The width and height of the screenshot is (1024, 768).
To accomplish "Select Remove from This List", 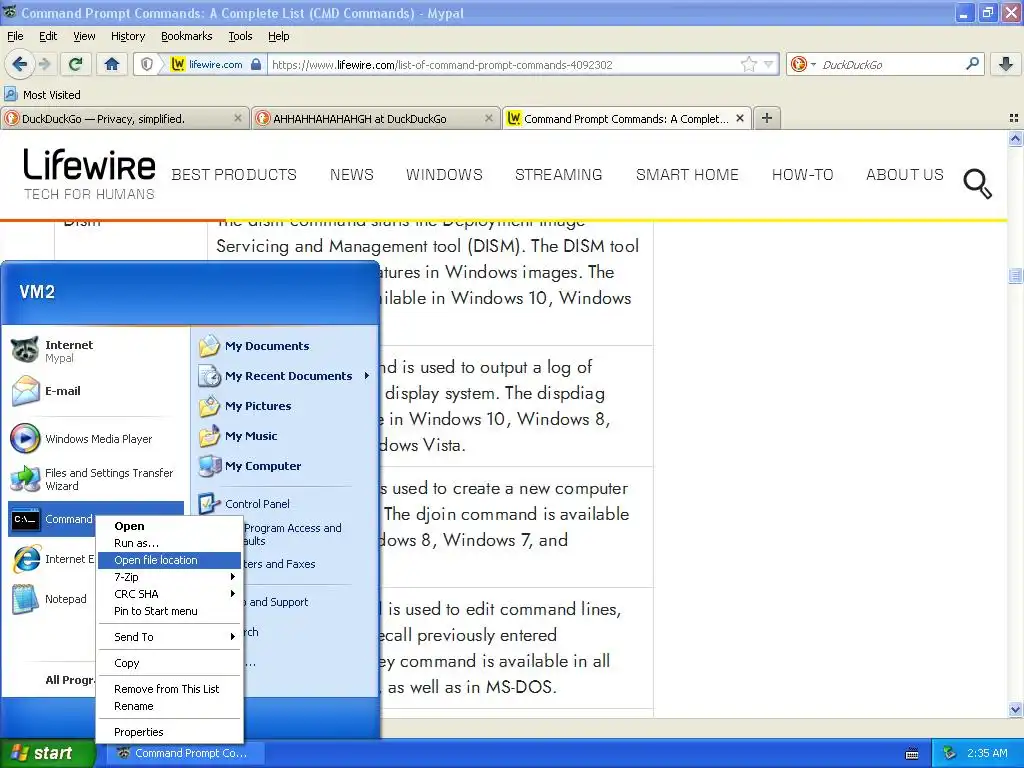I will pyautogui.click(x=169, y=689).
